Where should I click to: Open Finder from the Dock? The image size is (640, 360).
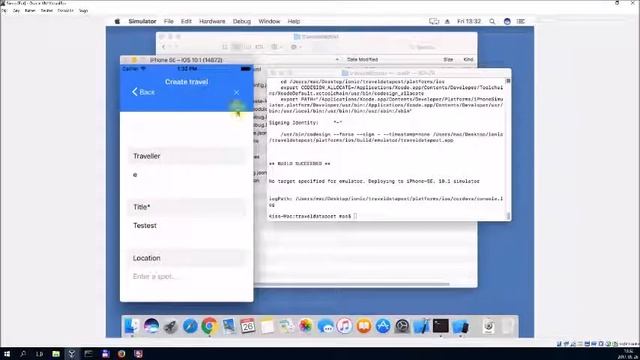132,326
